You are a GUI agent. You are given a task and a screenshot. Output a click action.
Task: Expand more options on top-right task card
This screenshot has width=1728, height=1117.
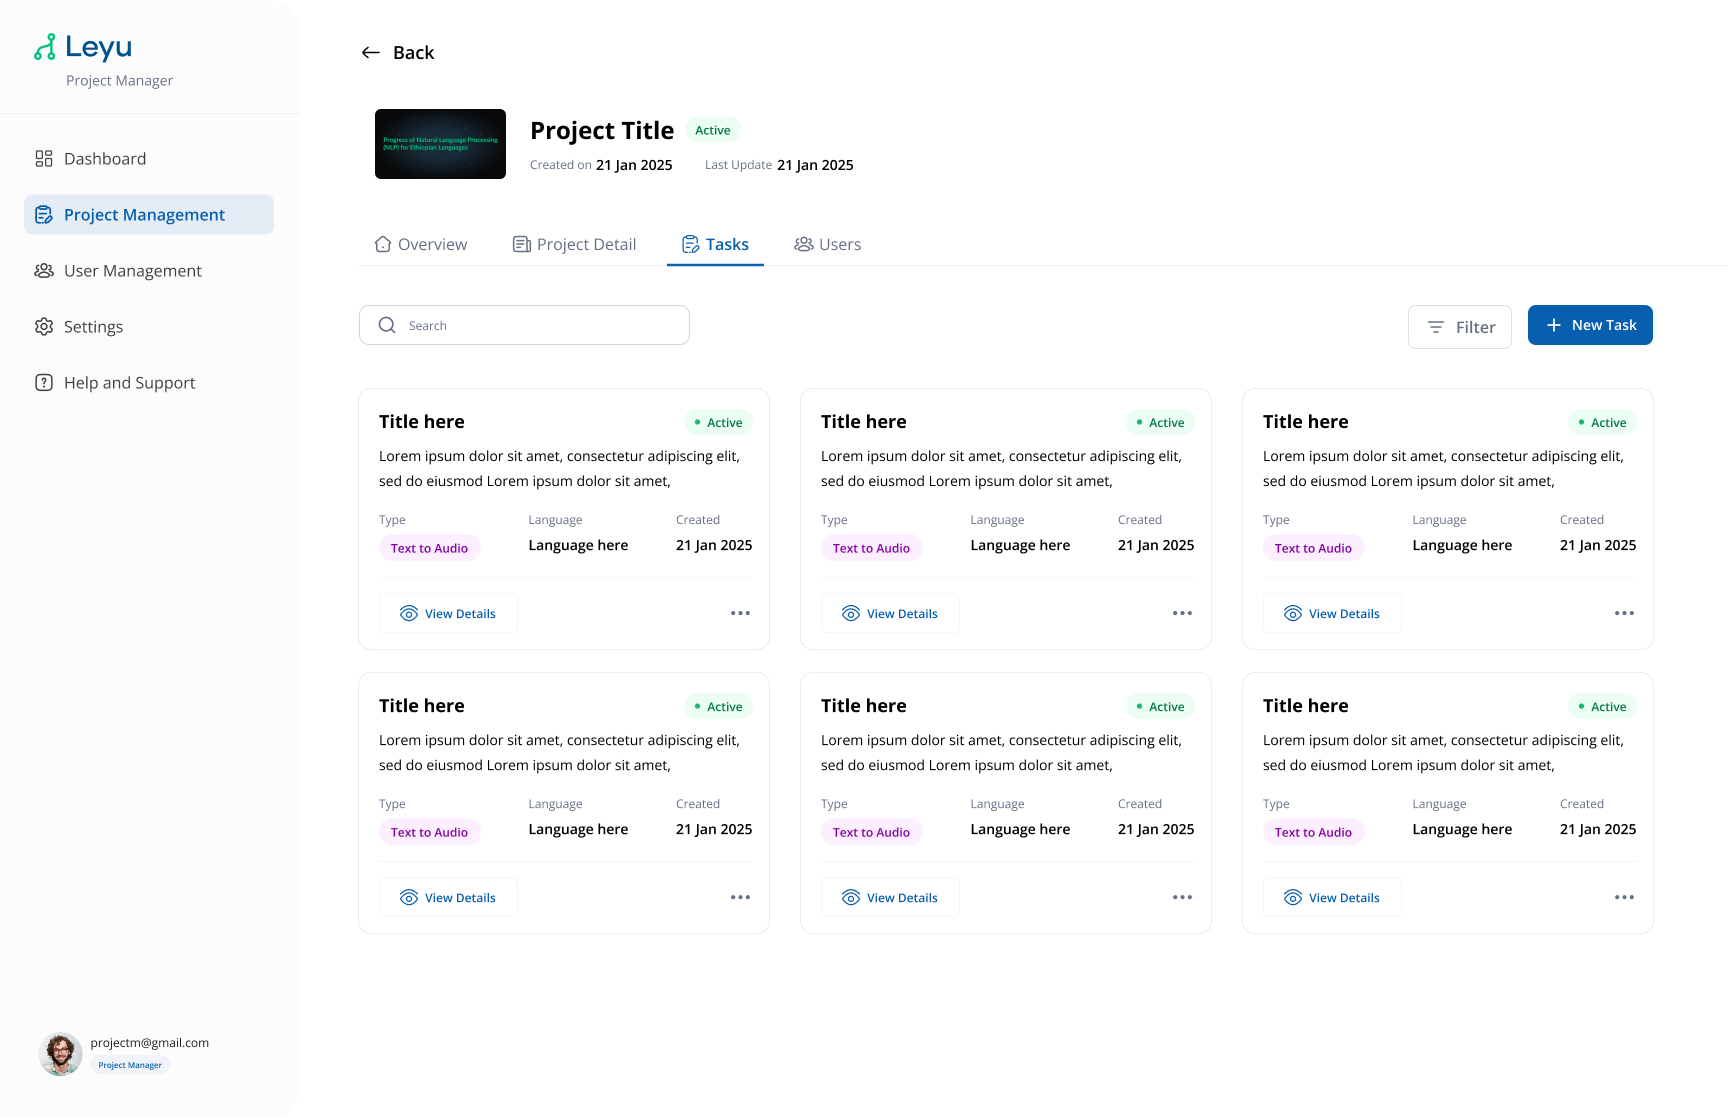coord(1624,613)
